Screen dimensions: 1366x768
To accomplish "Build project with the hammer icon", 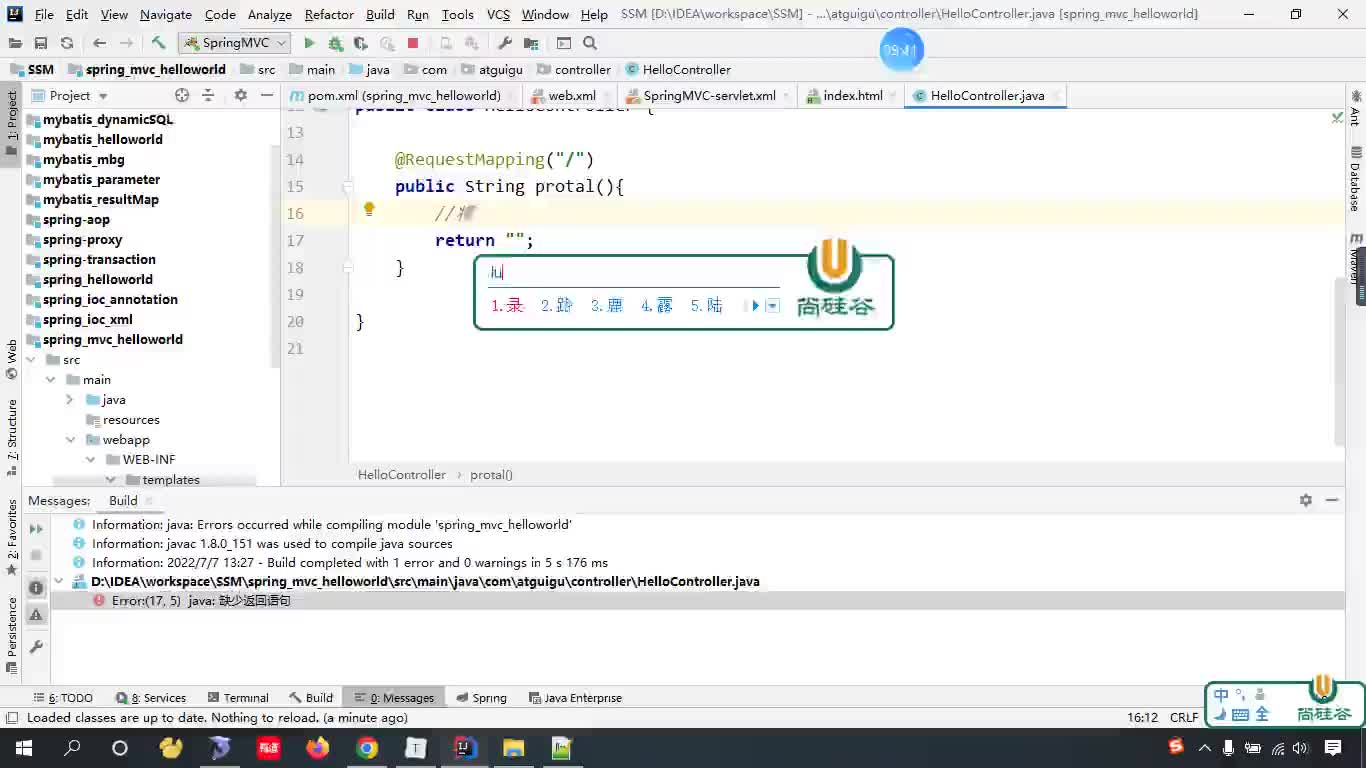I will [x=158, y=43].
